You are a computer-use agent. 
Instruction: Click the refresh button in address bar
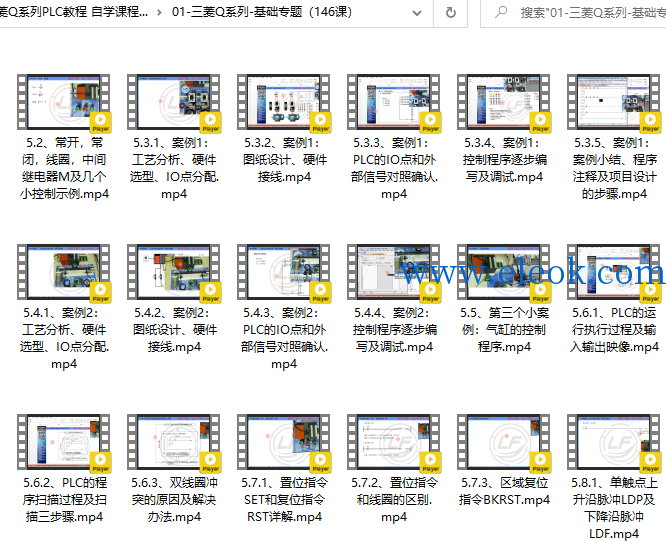pos(451,13)
